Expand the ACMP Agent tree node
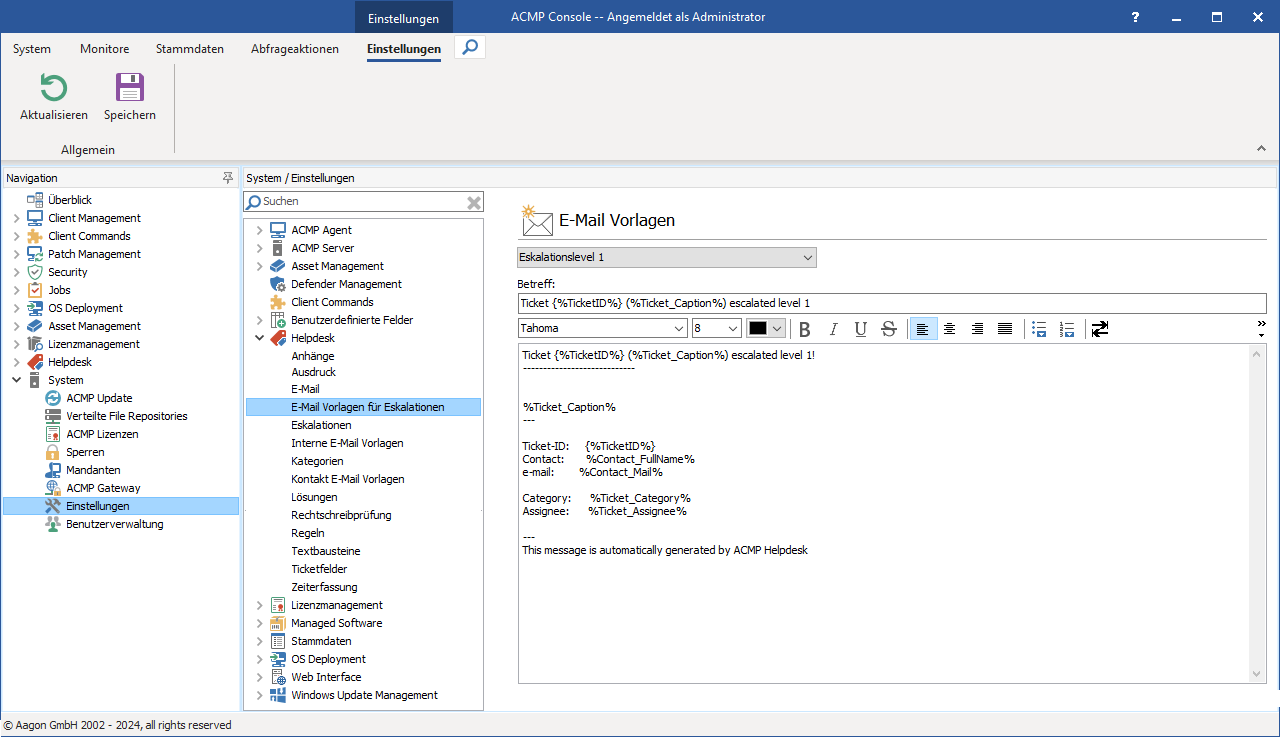 pos(260,230)
